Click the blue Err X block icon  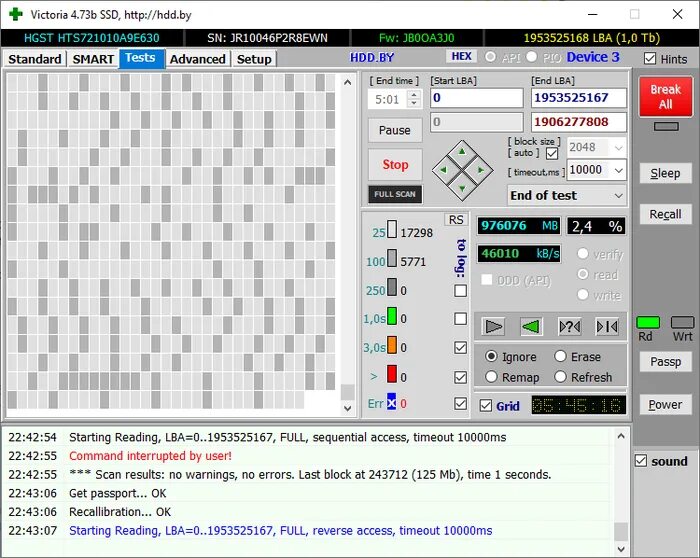392,403
